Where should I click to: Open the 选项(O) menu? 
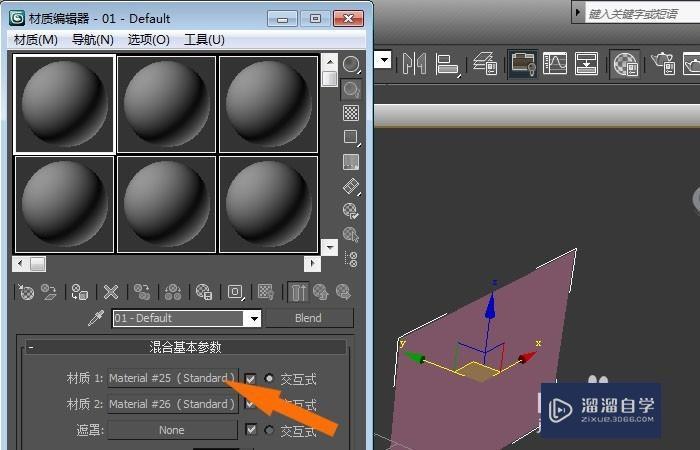(x=149, y=40)
